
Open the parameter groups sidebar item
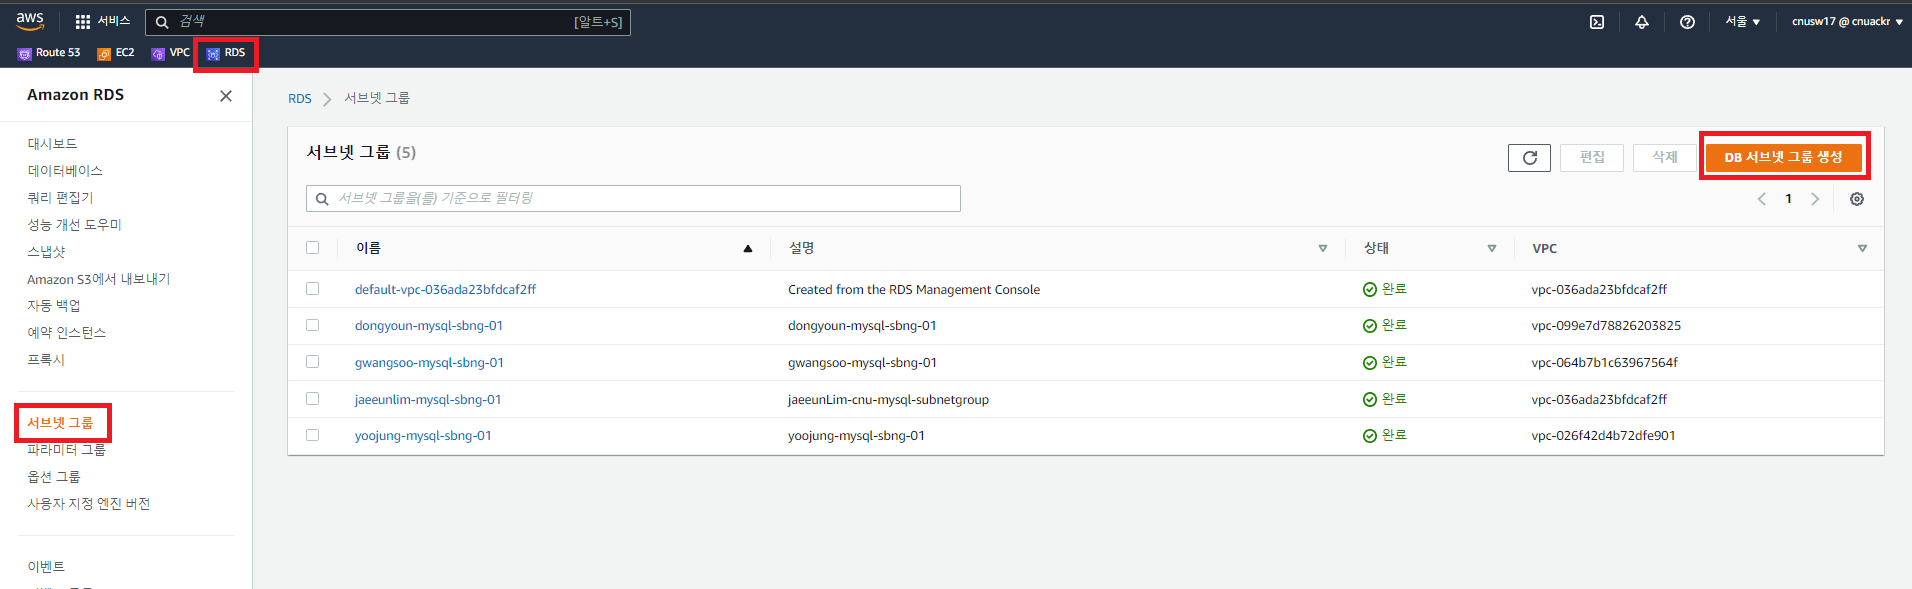[x=66, y=450]
